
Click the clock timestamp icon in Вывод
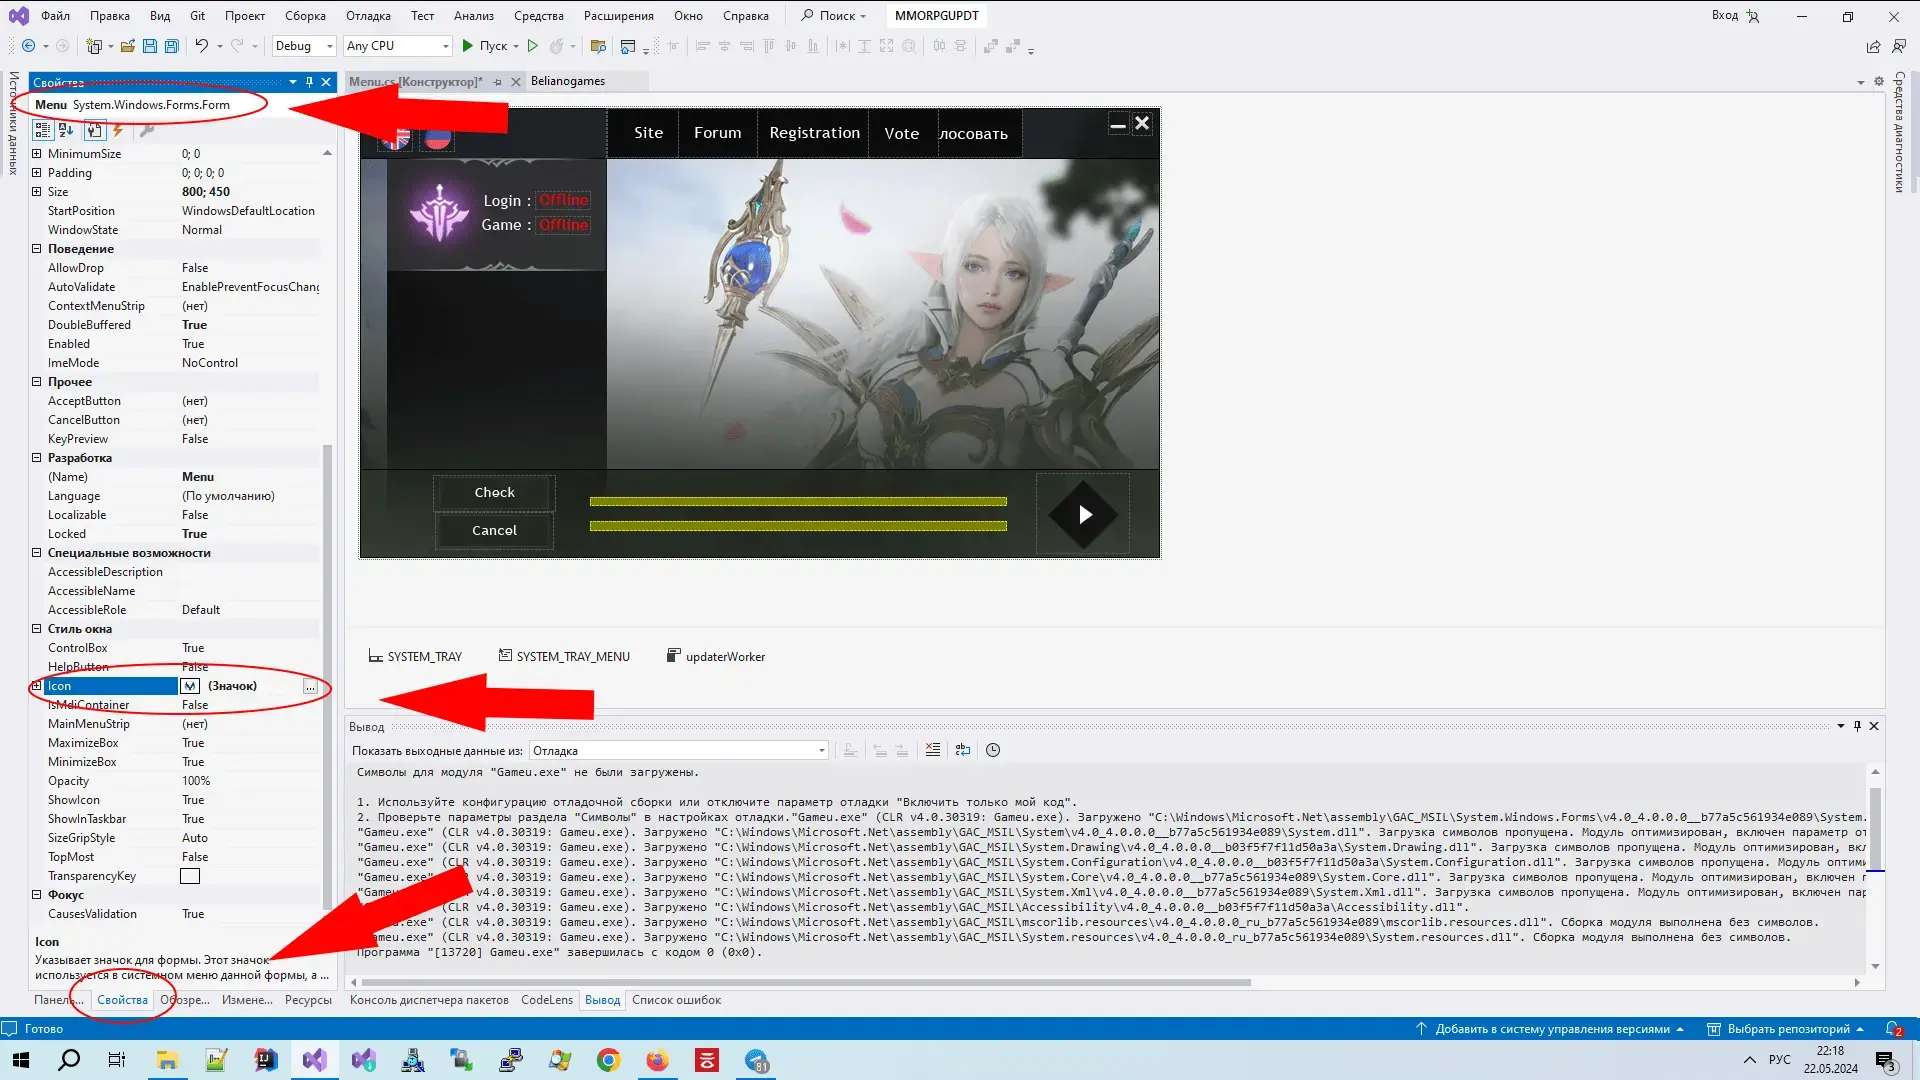point(993,750)
